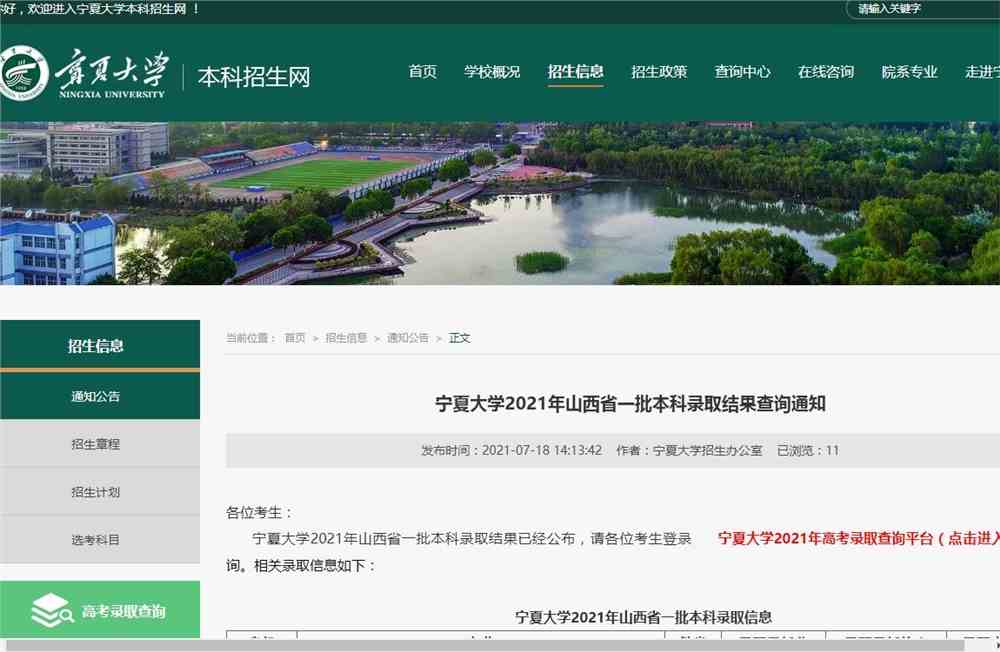This screenshot has height=652, width=1000.
Task: Click breadcrumb text 正文
Action: tap(459, 337)
